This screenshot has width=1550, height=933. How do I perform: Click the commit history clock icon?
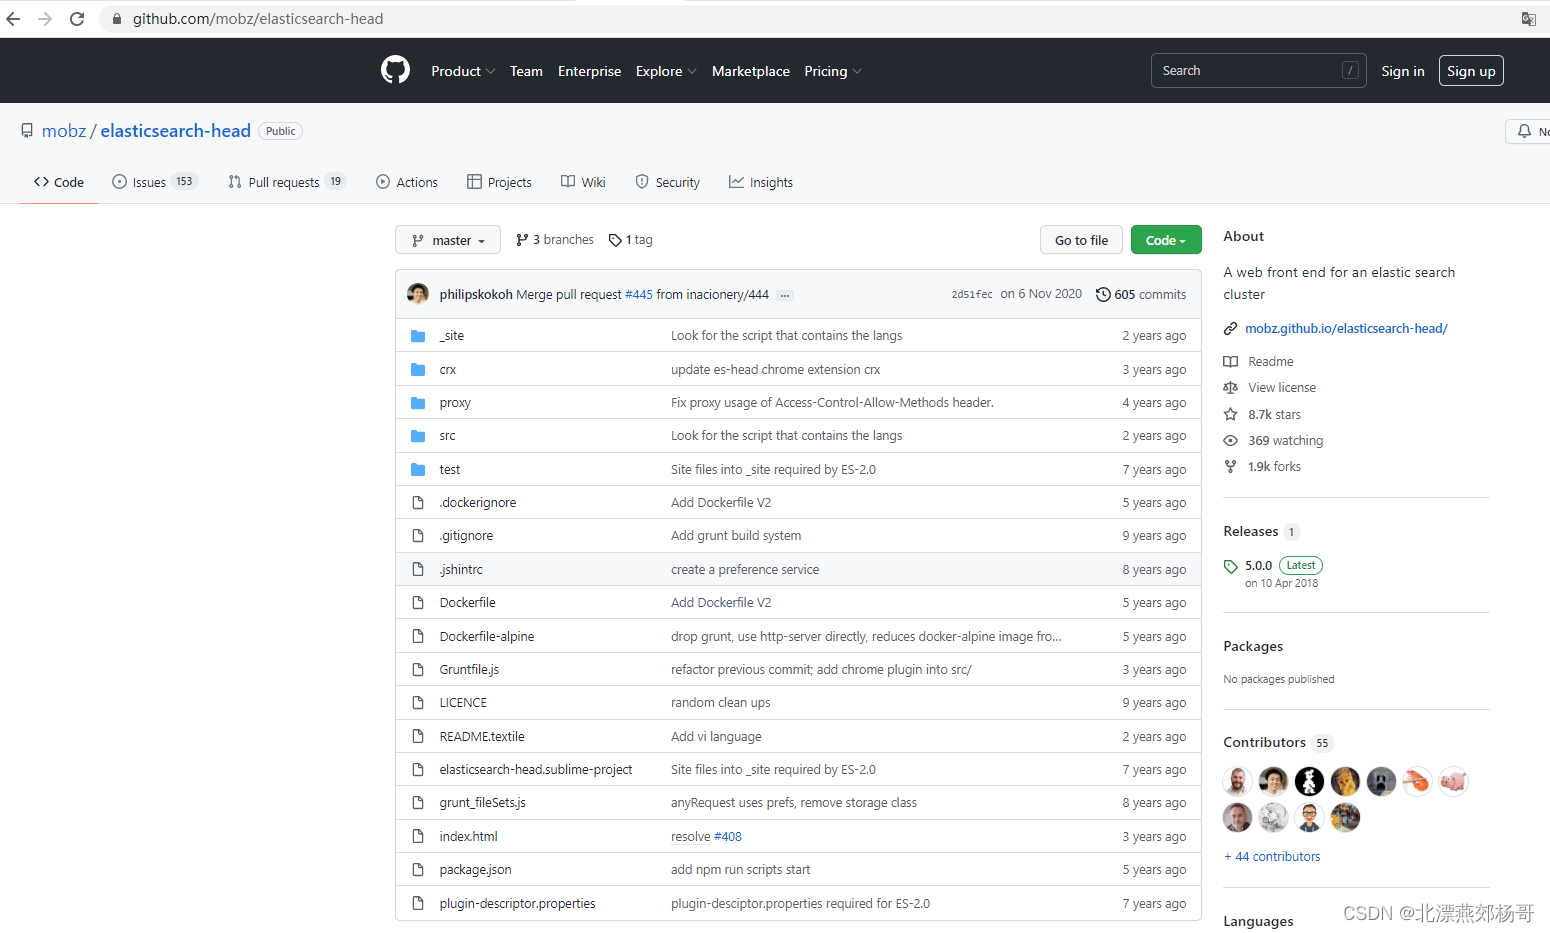point(1103,295)
